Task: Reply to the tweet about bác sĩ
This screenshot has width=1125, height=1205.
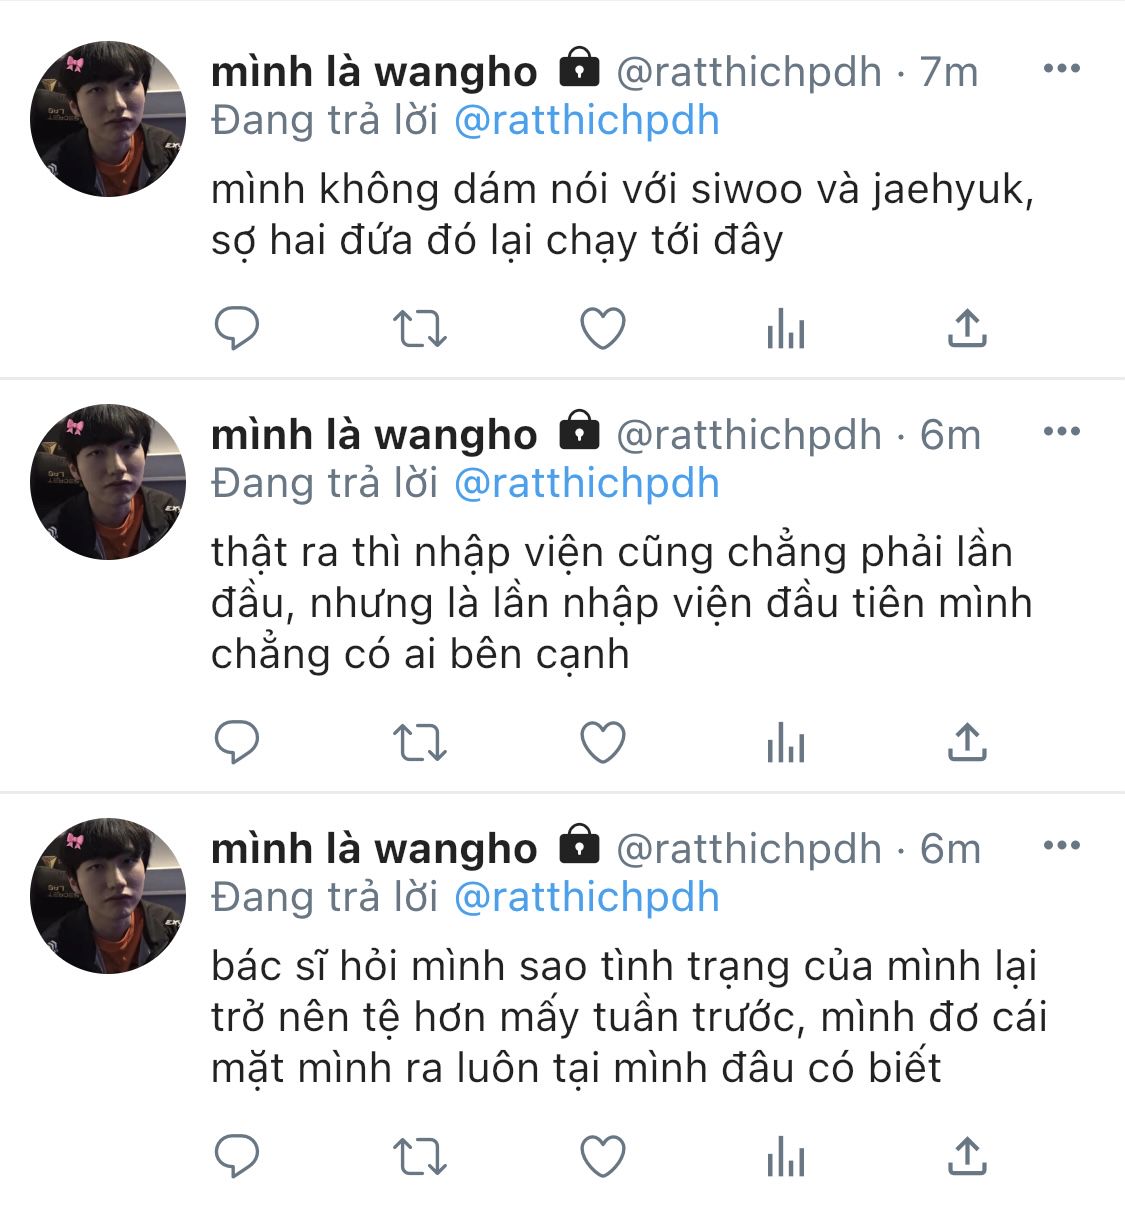Action: [237, 1156]
